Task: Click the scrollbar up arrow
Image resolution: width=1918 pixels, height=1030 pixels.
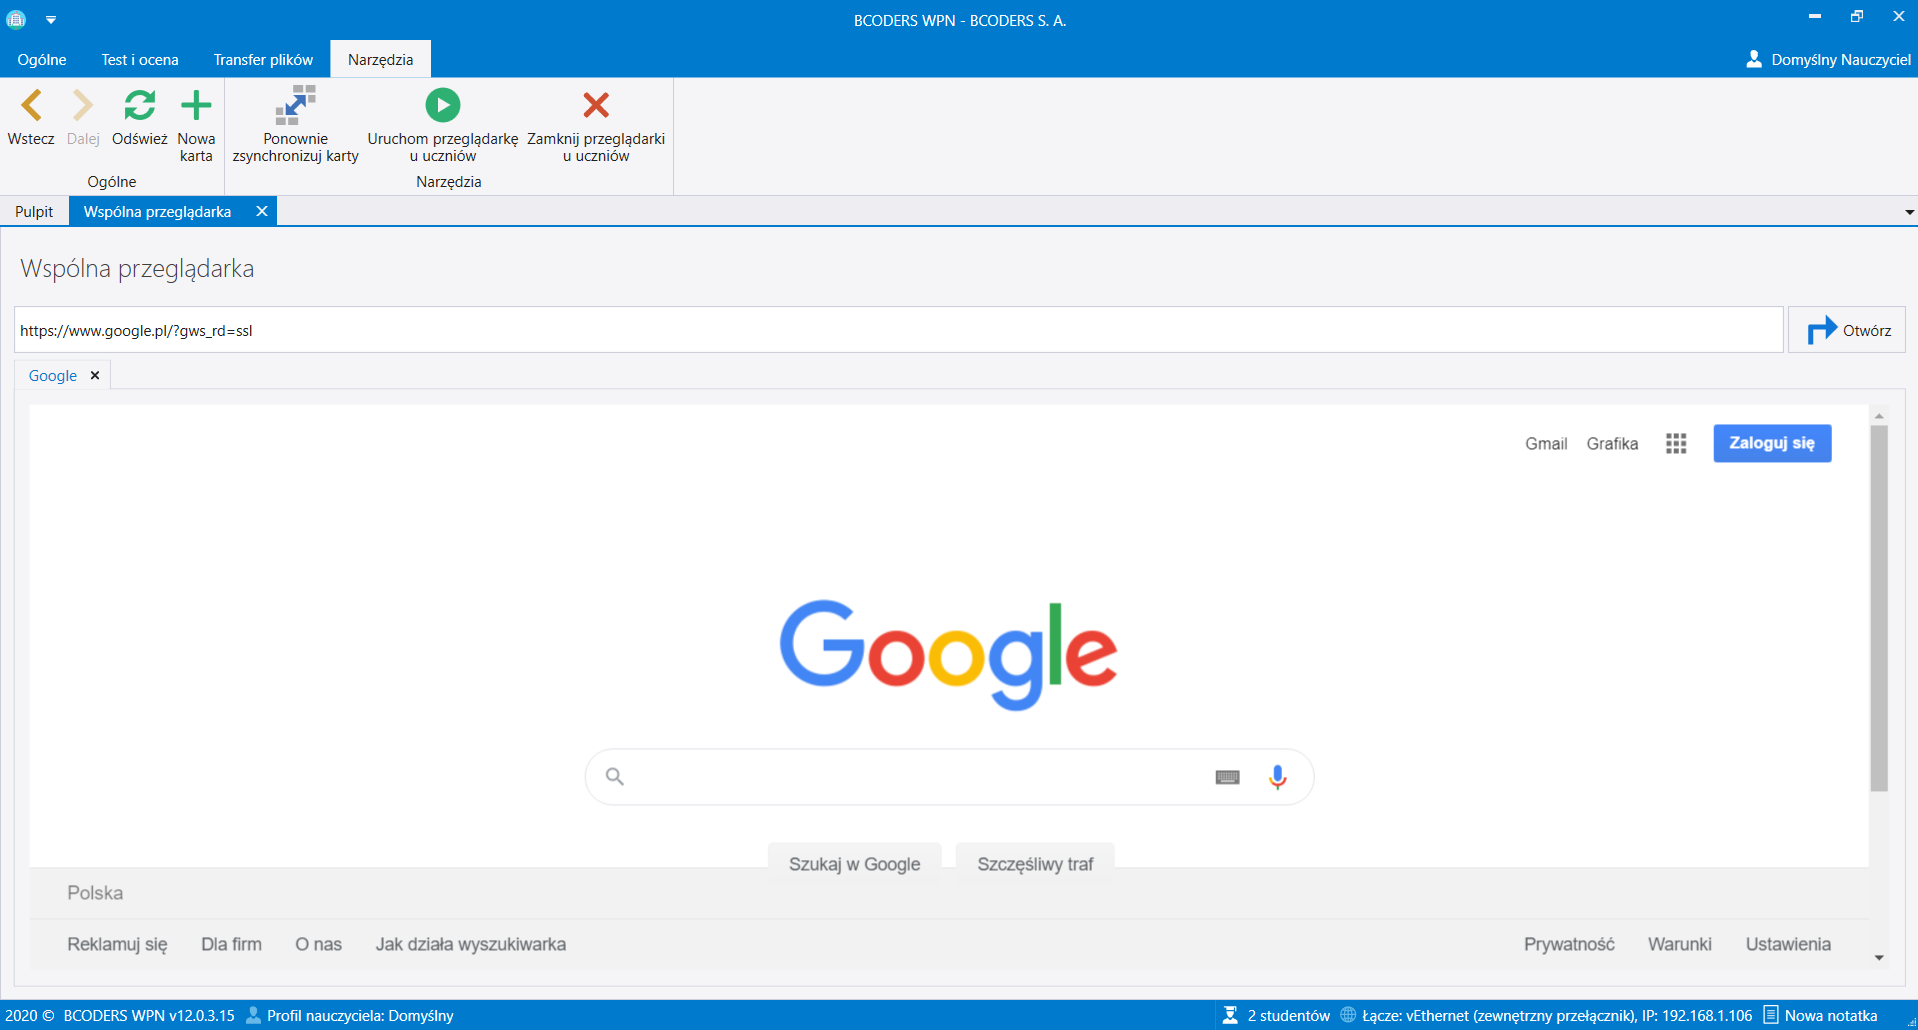Action: pyautogui.click(x=1879, y=415)
